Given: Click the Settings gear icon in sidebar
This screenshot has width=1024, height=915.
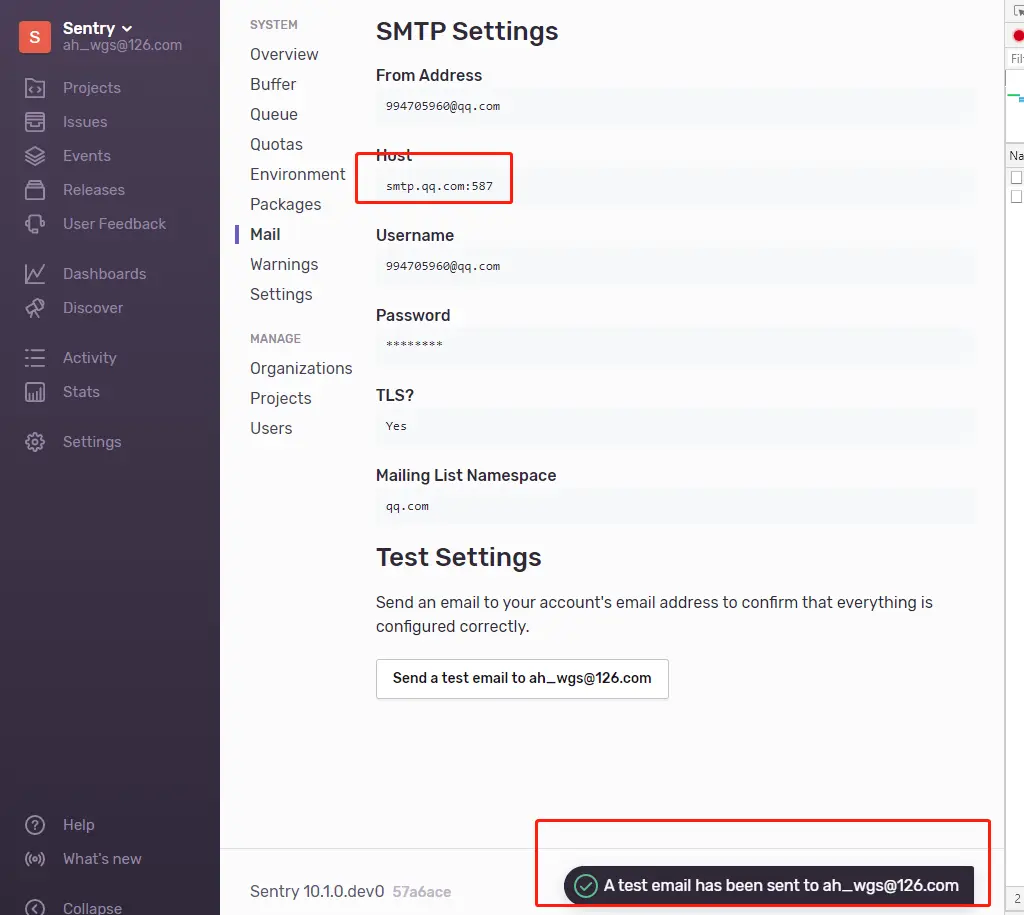Looking at the screenshot, I should point(35,442).
